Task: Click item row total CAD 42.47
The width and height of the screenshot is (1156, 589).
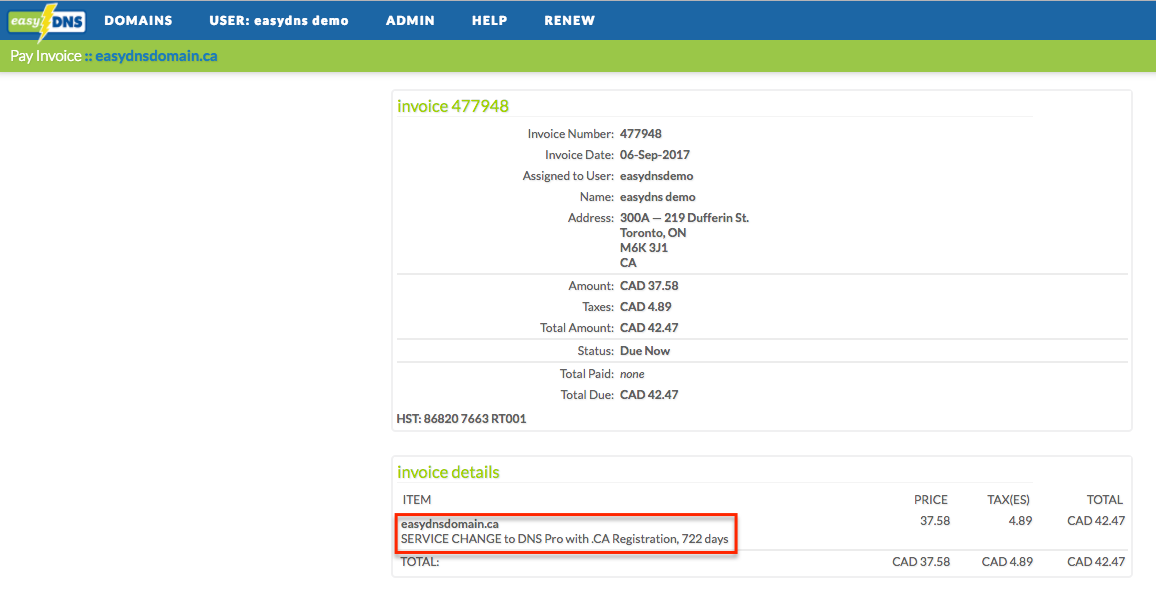Action: [x=1096, y=521]
